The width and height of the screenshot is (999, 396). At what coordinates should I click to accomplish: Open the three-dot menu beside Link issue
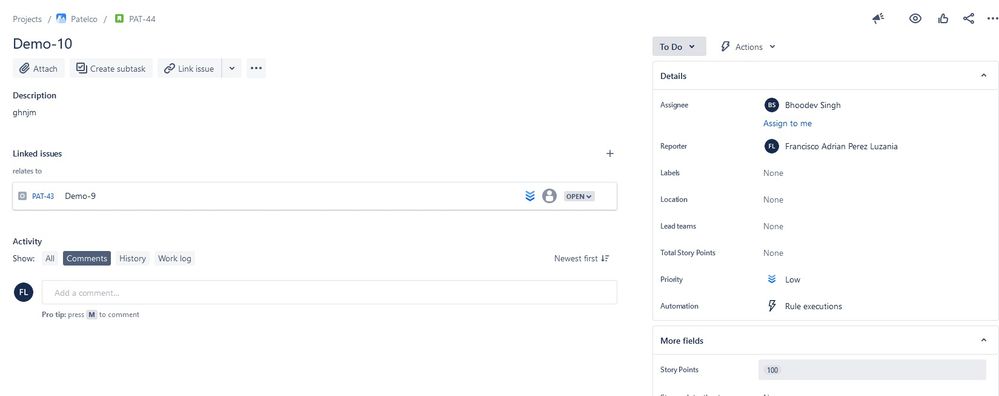coord(256,69)
